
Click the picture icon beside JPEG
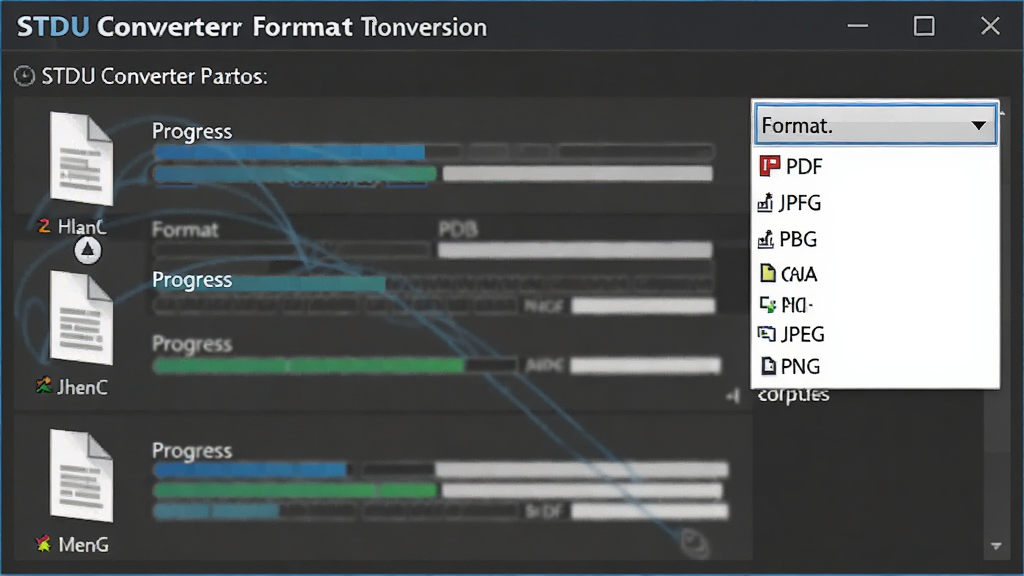click(x=767, y=334)
